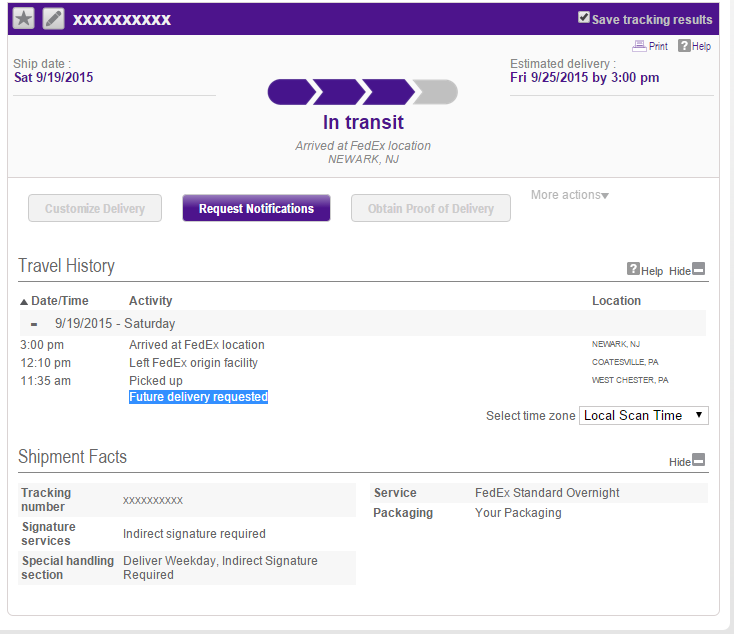Click 'FedEx Standard Overnight' service value
The width and height of the screenshot is (734, 634).
[547, 493]
